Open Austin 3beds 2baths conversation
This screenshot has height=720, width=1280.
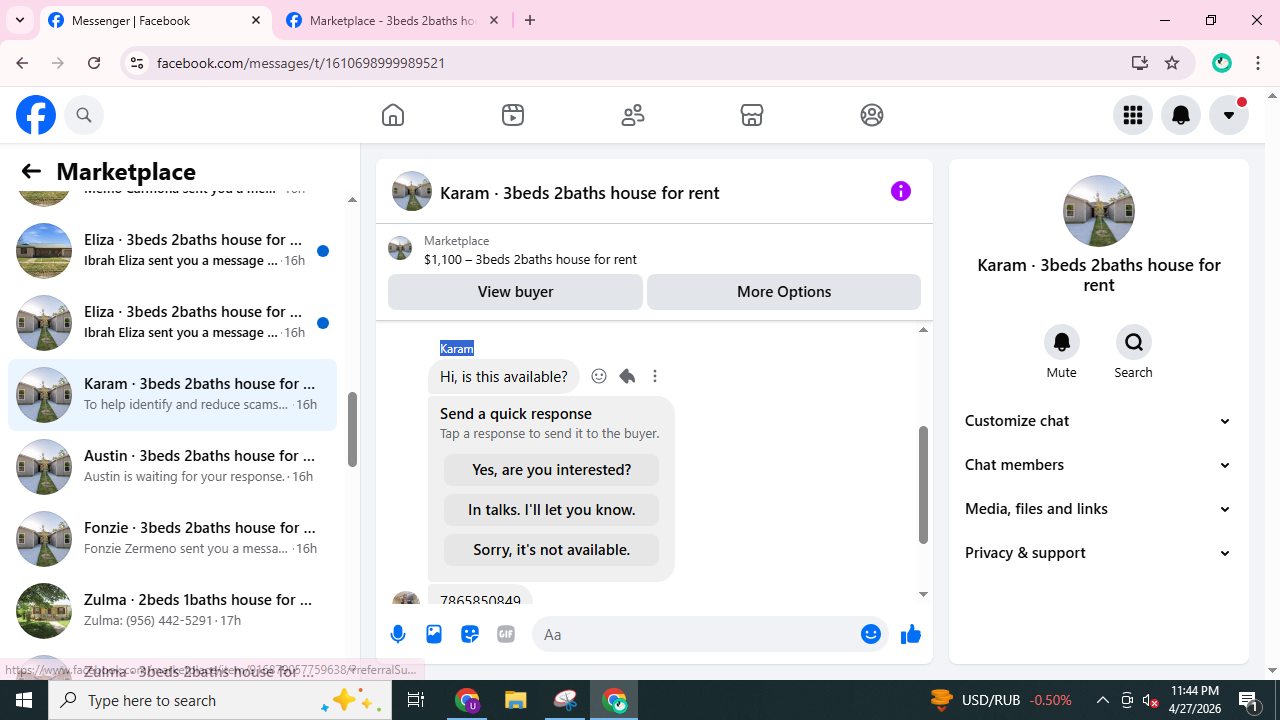pyautogui.click(x=172, y=467)
